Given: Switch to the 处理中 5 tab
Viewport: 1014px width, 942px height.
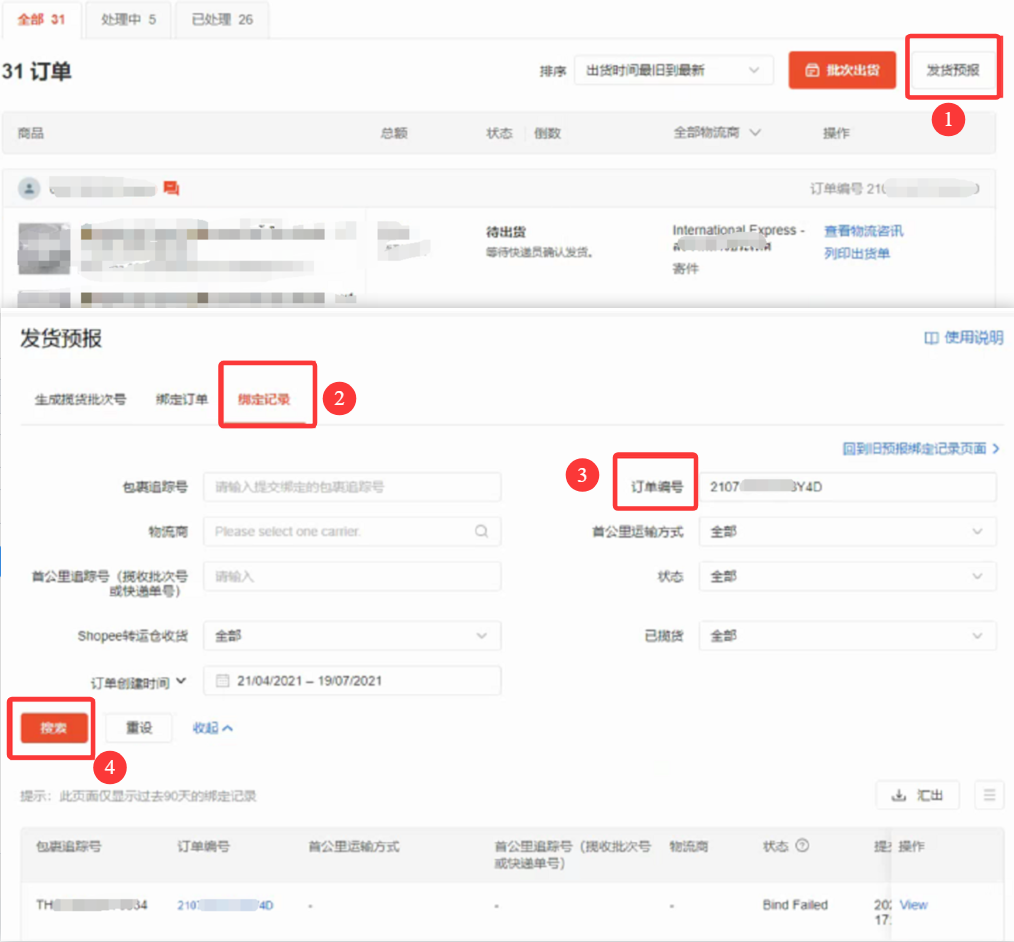Looking at the screenshot, I should [x=128, y=19].
